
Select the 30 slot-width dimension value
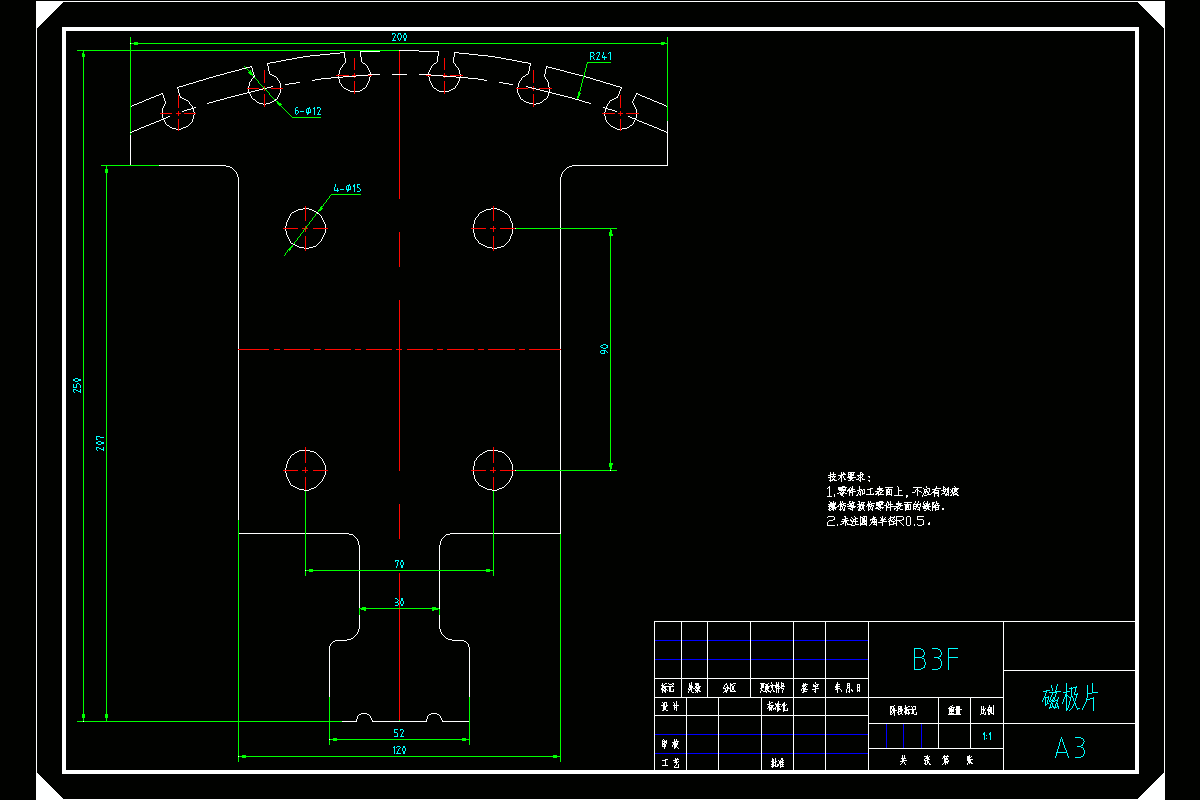click(x=399, y=602)
